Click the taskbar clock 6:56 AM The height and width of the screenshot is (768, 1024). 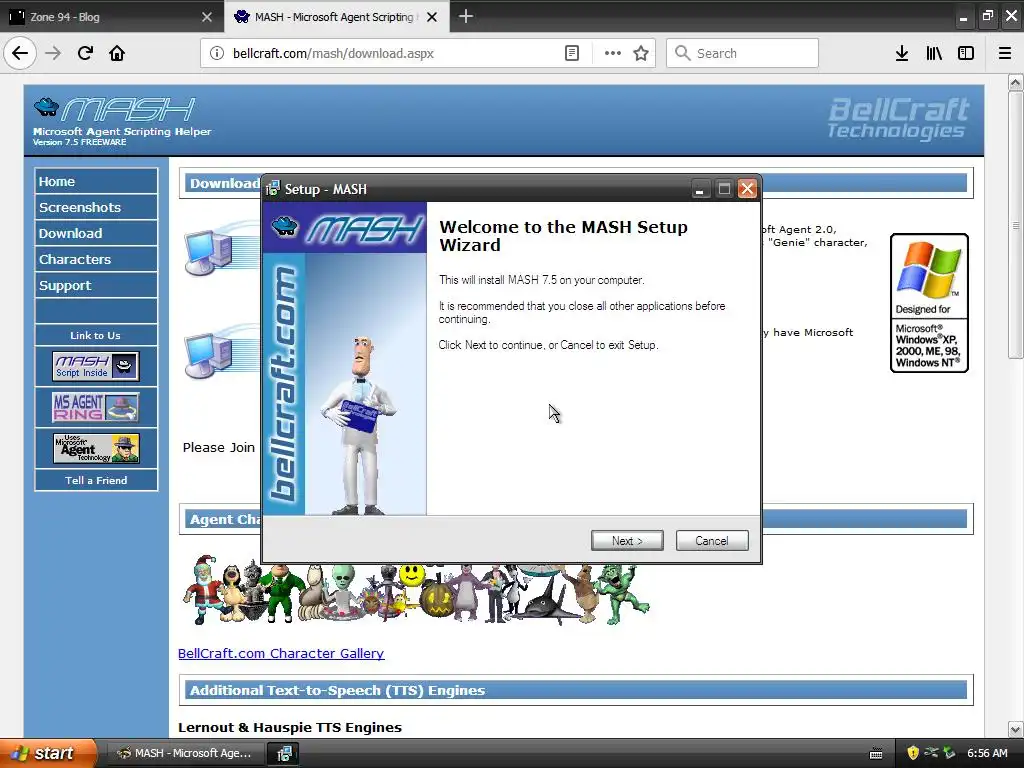pos(987,753)
